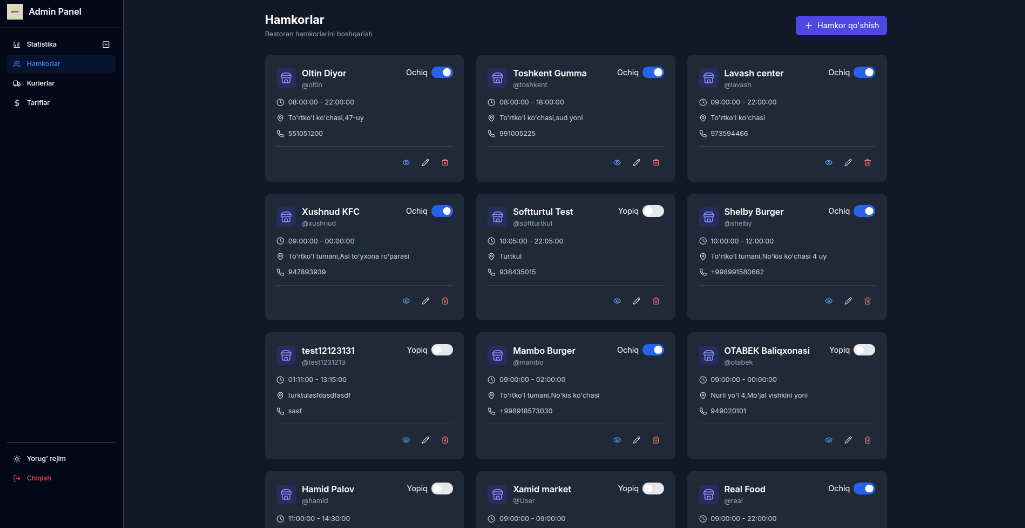
Task: Log out using the Chiqish link
Action: 39,478
